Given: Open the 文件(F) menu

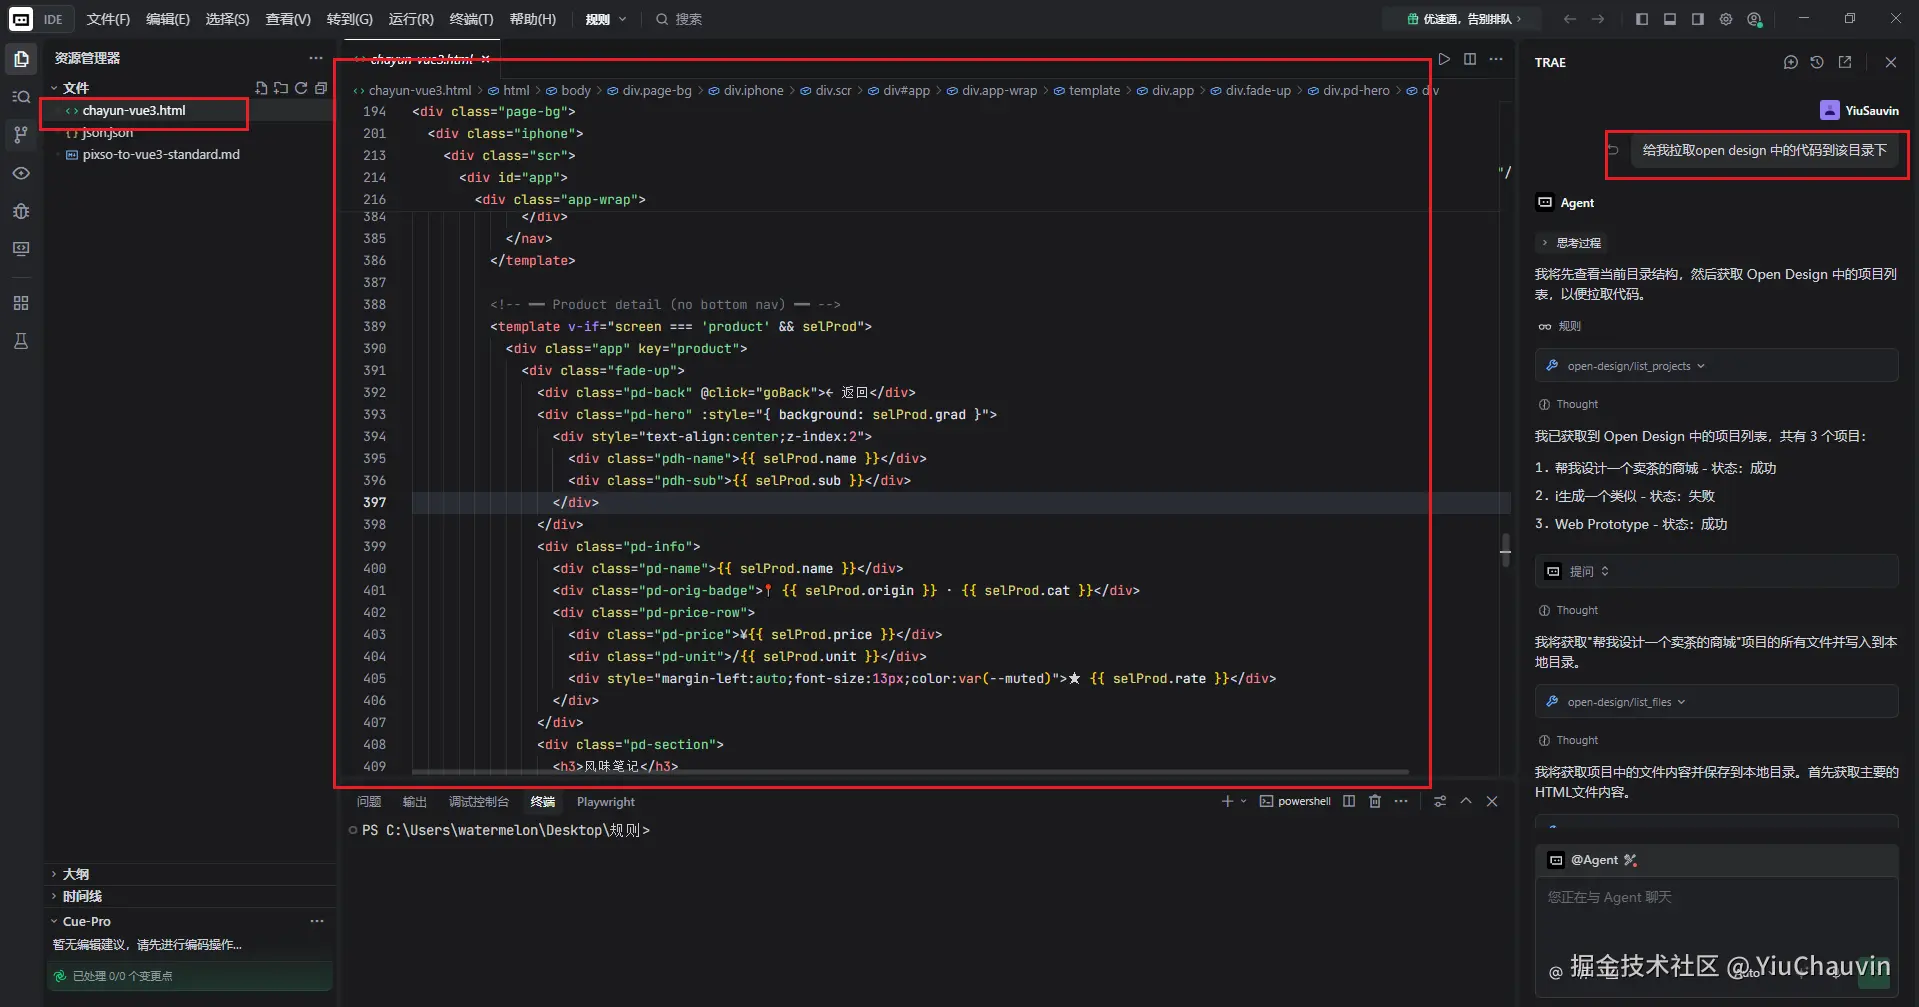Looking at the screenshot, I should 108,19.
